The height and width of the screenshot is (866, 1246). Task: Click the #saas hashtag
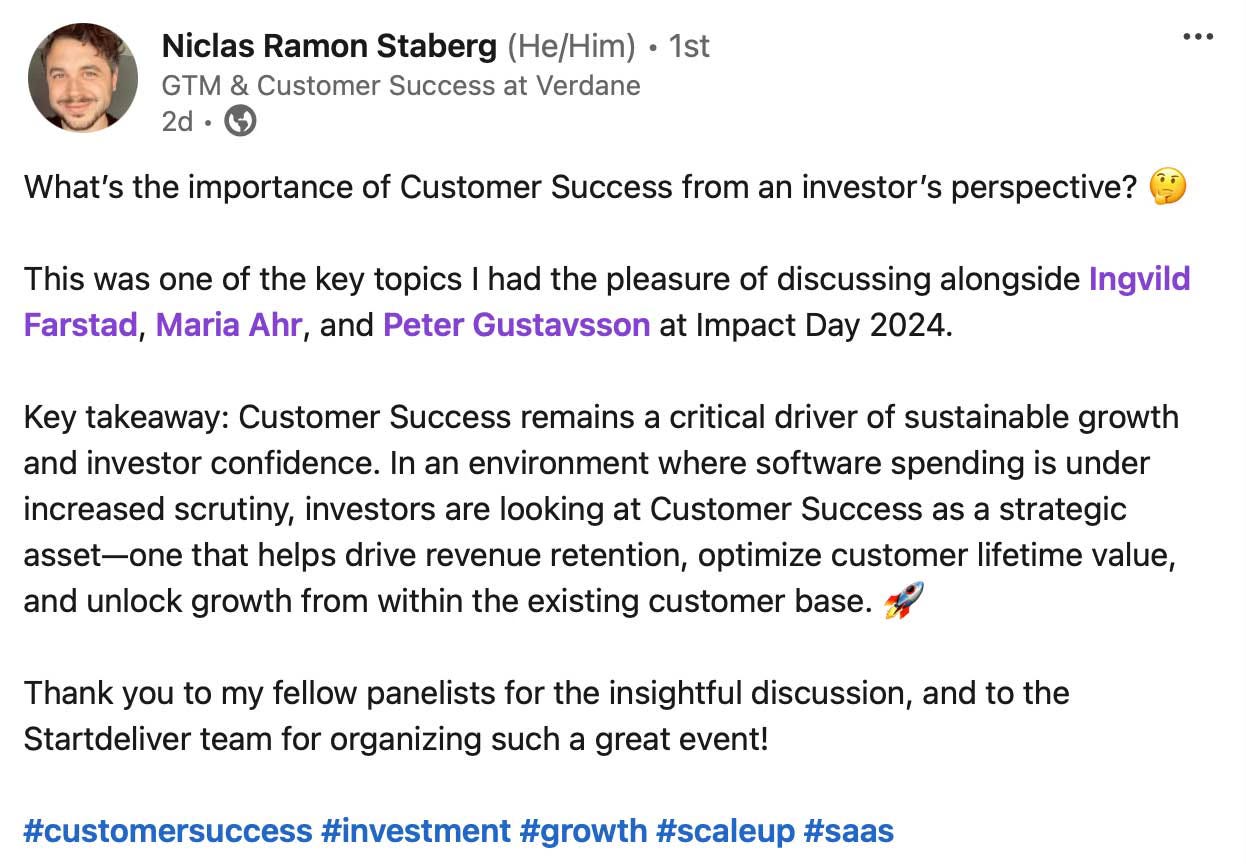click(848, 831)
